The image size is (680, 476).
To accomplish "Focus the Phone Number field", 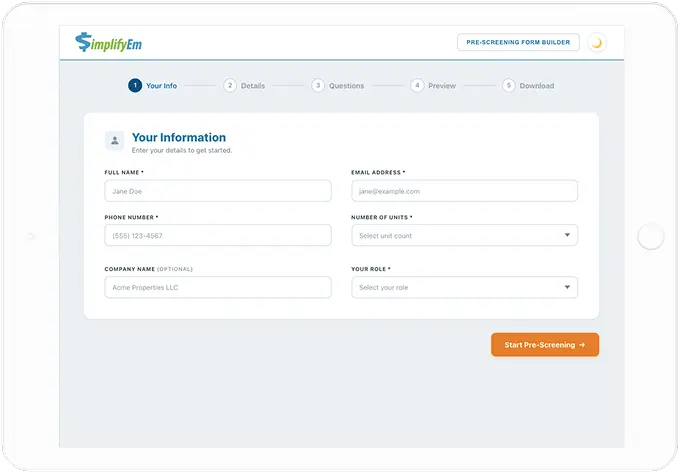I will pyautogui.click(x=218, y=235).
